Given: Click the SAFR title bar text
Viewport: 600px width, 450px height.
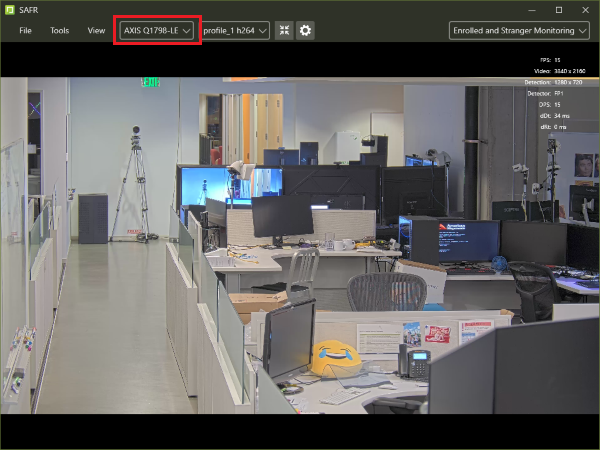Looking at the screenshot, I should pos(28,9).
